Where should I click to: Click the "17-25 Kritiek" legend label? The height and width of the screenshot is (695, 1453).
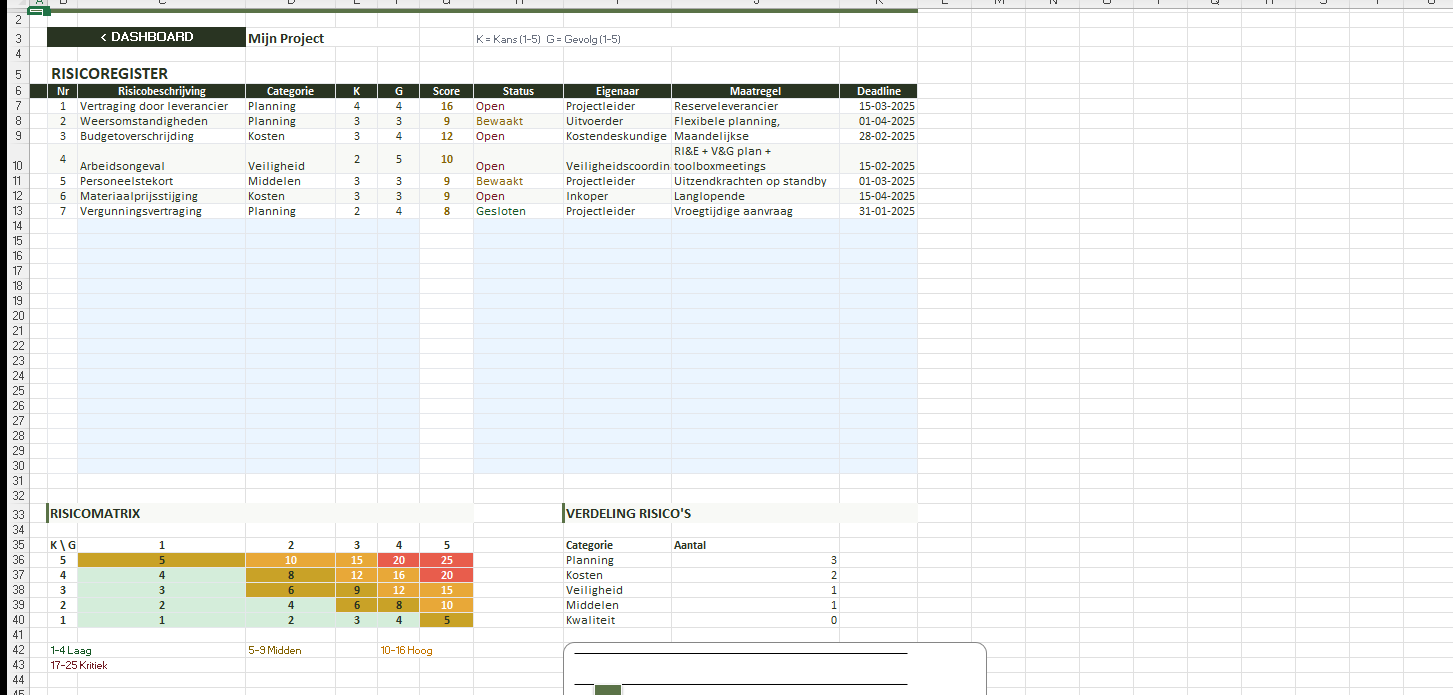(x=79, y=665)
